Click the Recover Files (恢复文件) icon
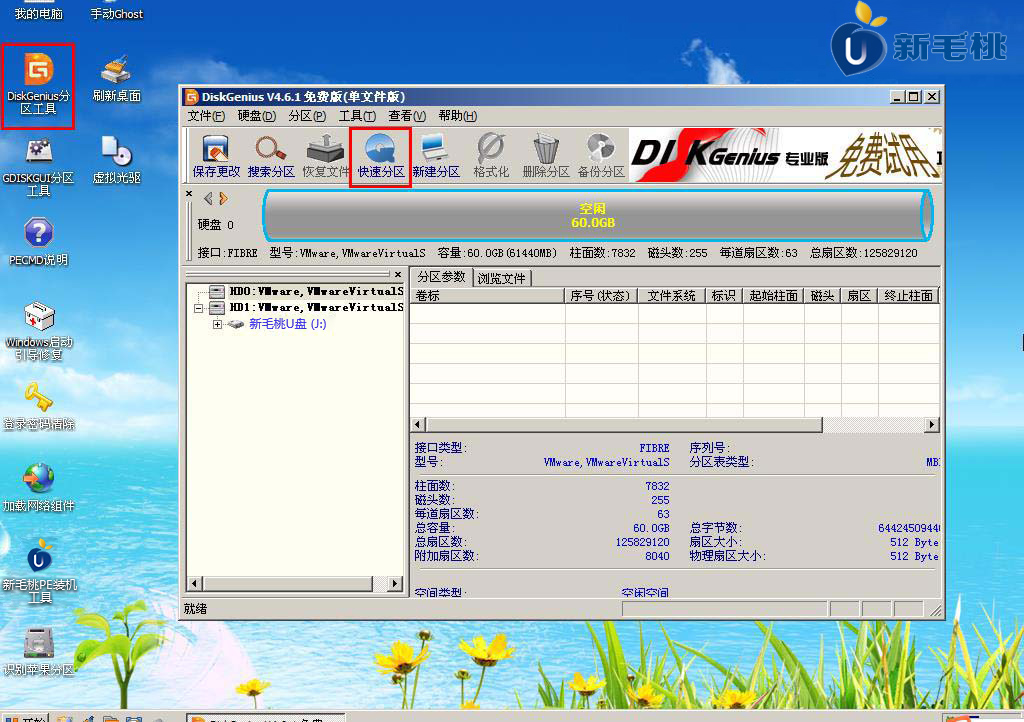 tap(326, 156)
